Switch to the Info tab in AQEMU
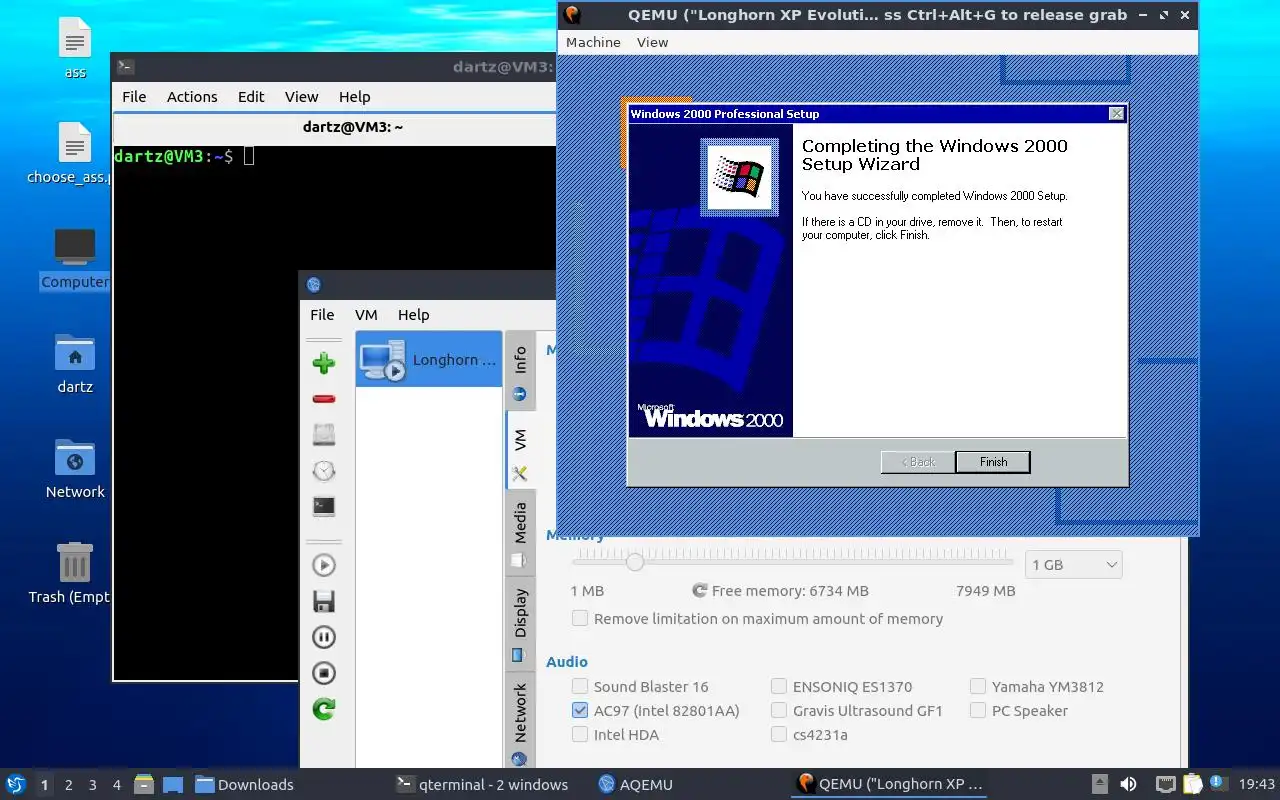This screenshot has width=1280, height=800. click(x=520, y=370)
